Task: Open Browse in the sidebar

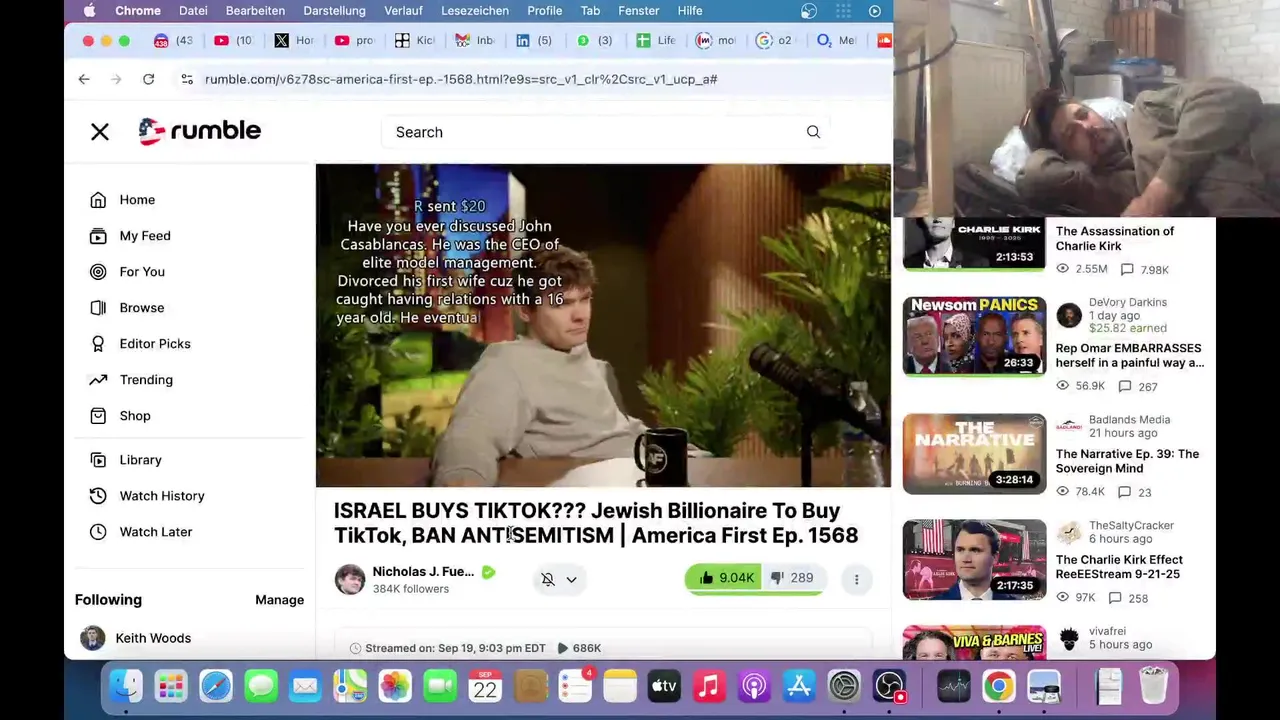Action: point(142,308)
